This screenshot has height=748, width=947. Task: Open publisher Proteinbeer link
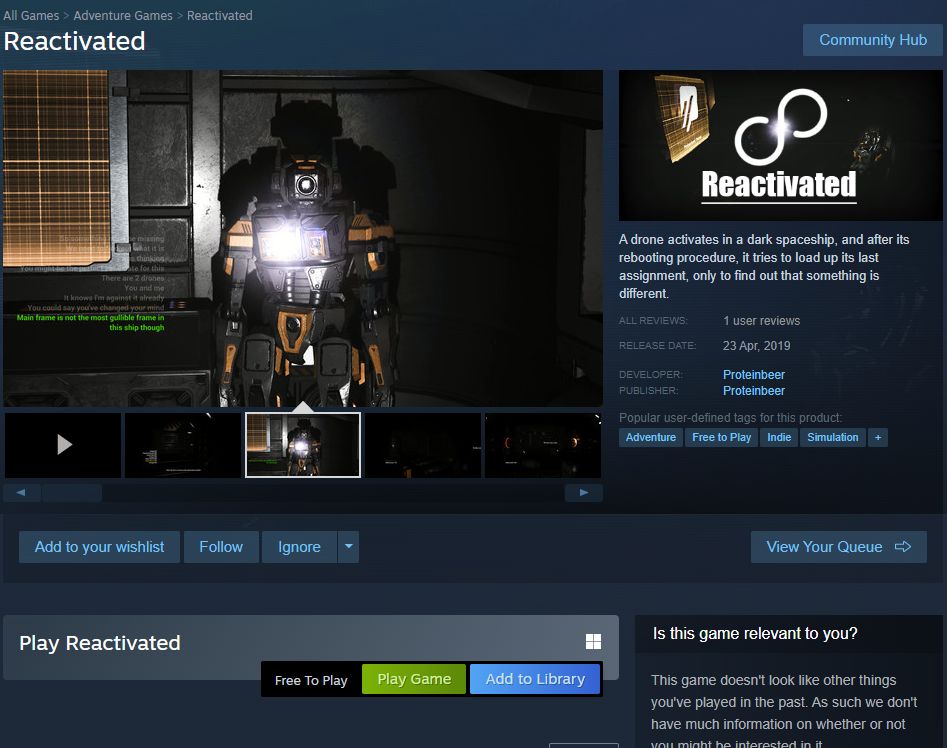(x=754, y=391)
